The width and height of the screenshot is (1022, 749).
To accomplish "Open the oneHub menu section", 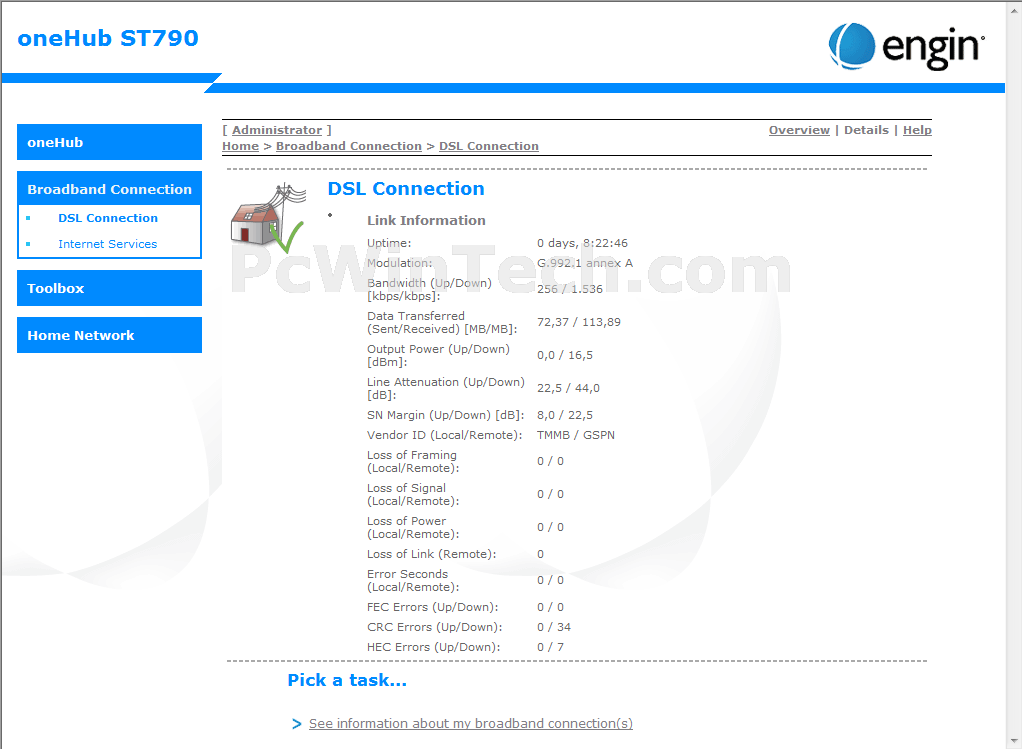I will 110,142.
